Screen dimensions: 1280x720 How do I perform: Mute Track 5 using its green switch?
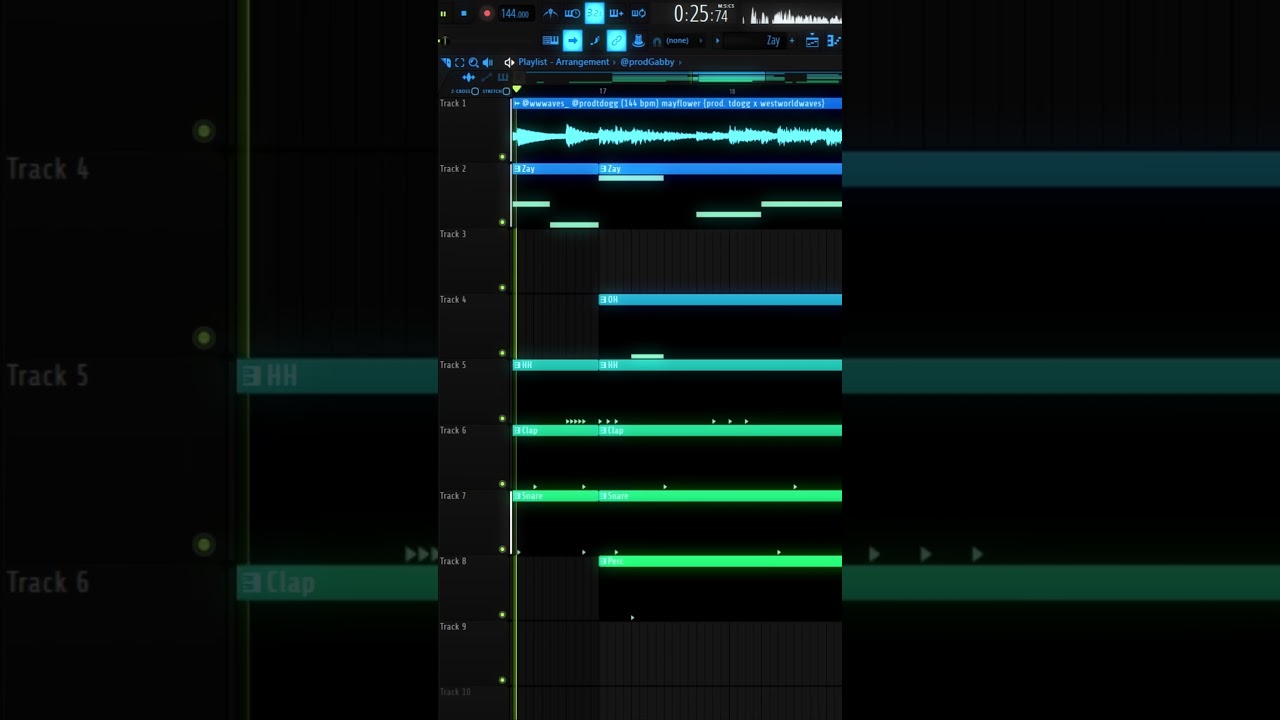pyautogui.click(x=502, y=419)
